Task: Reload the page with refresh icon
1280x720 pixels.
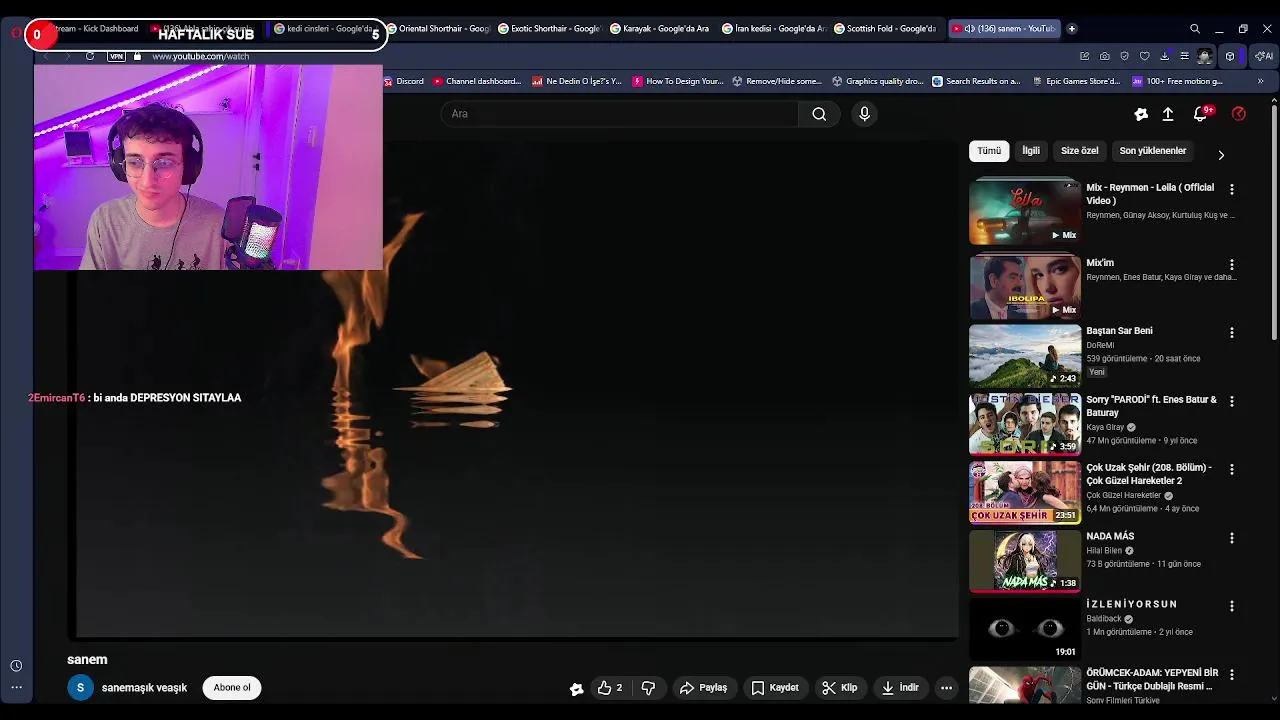Action: pyautogui.click(x=90, y=56)
